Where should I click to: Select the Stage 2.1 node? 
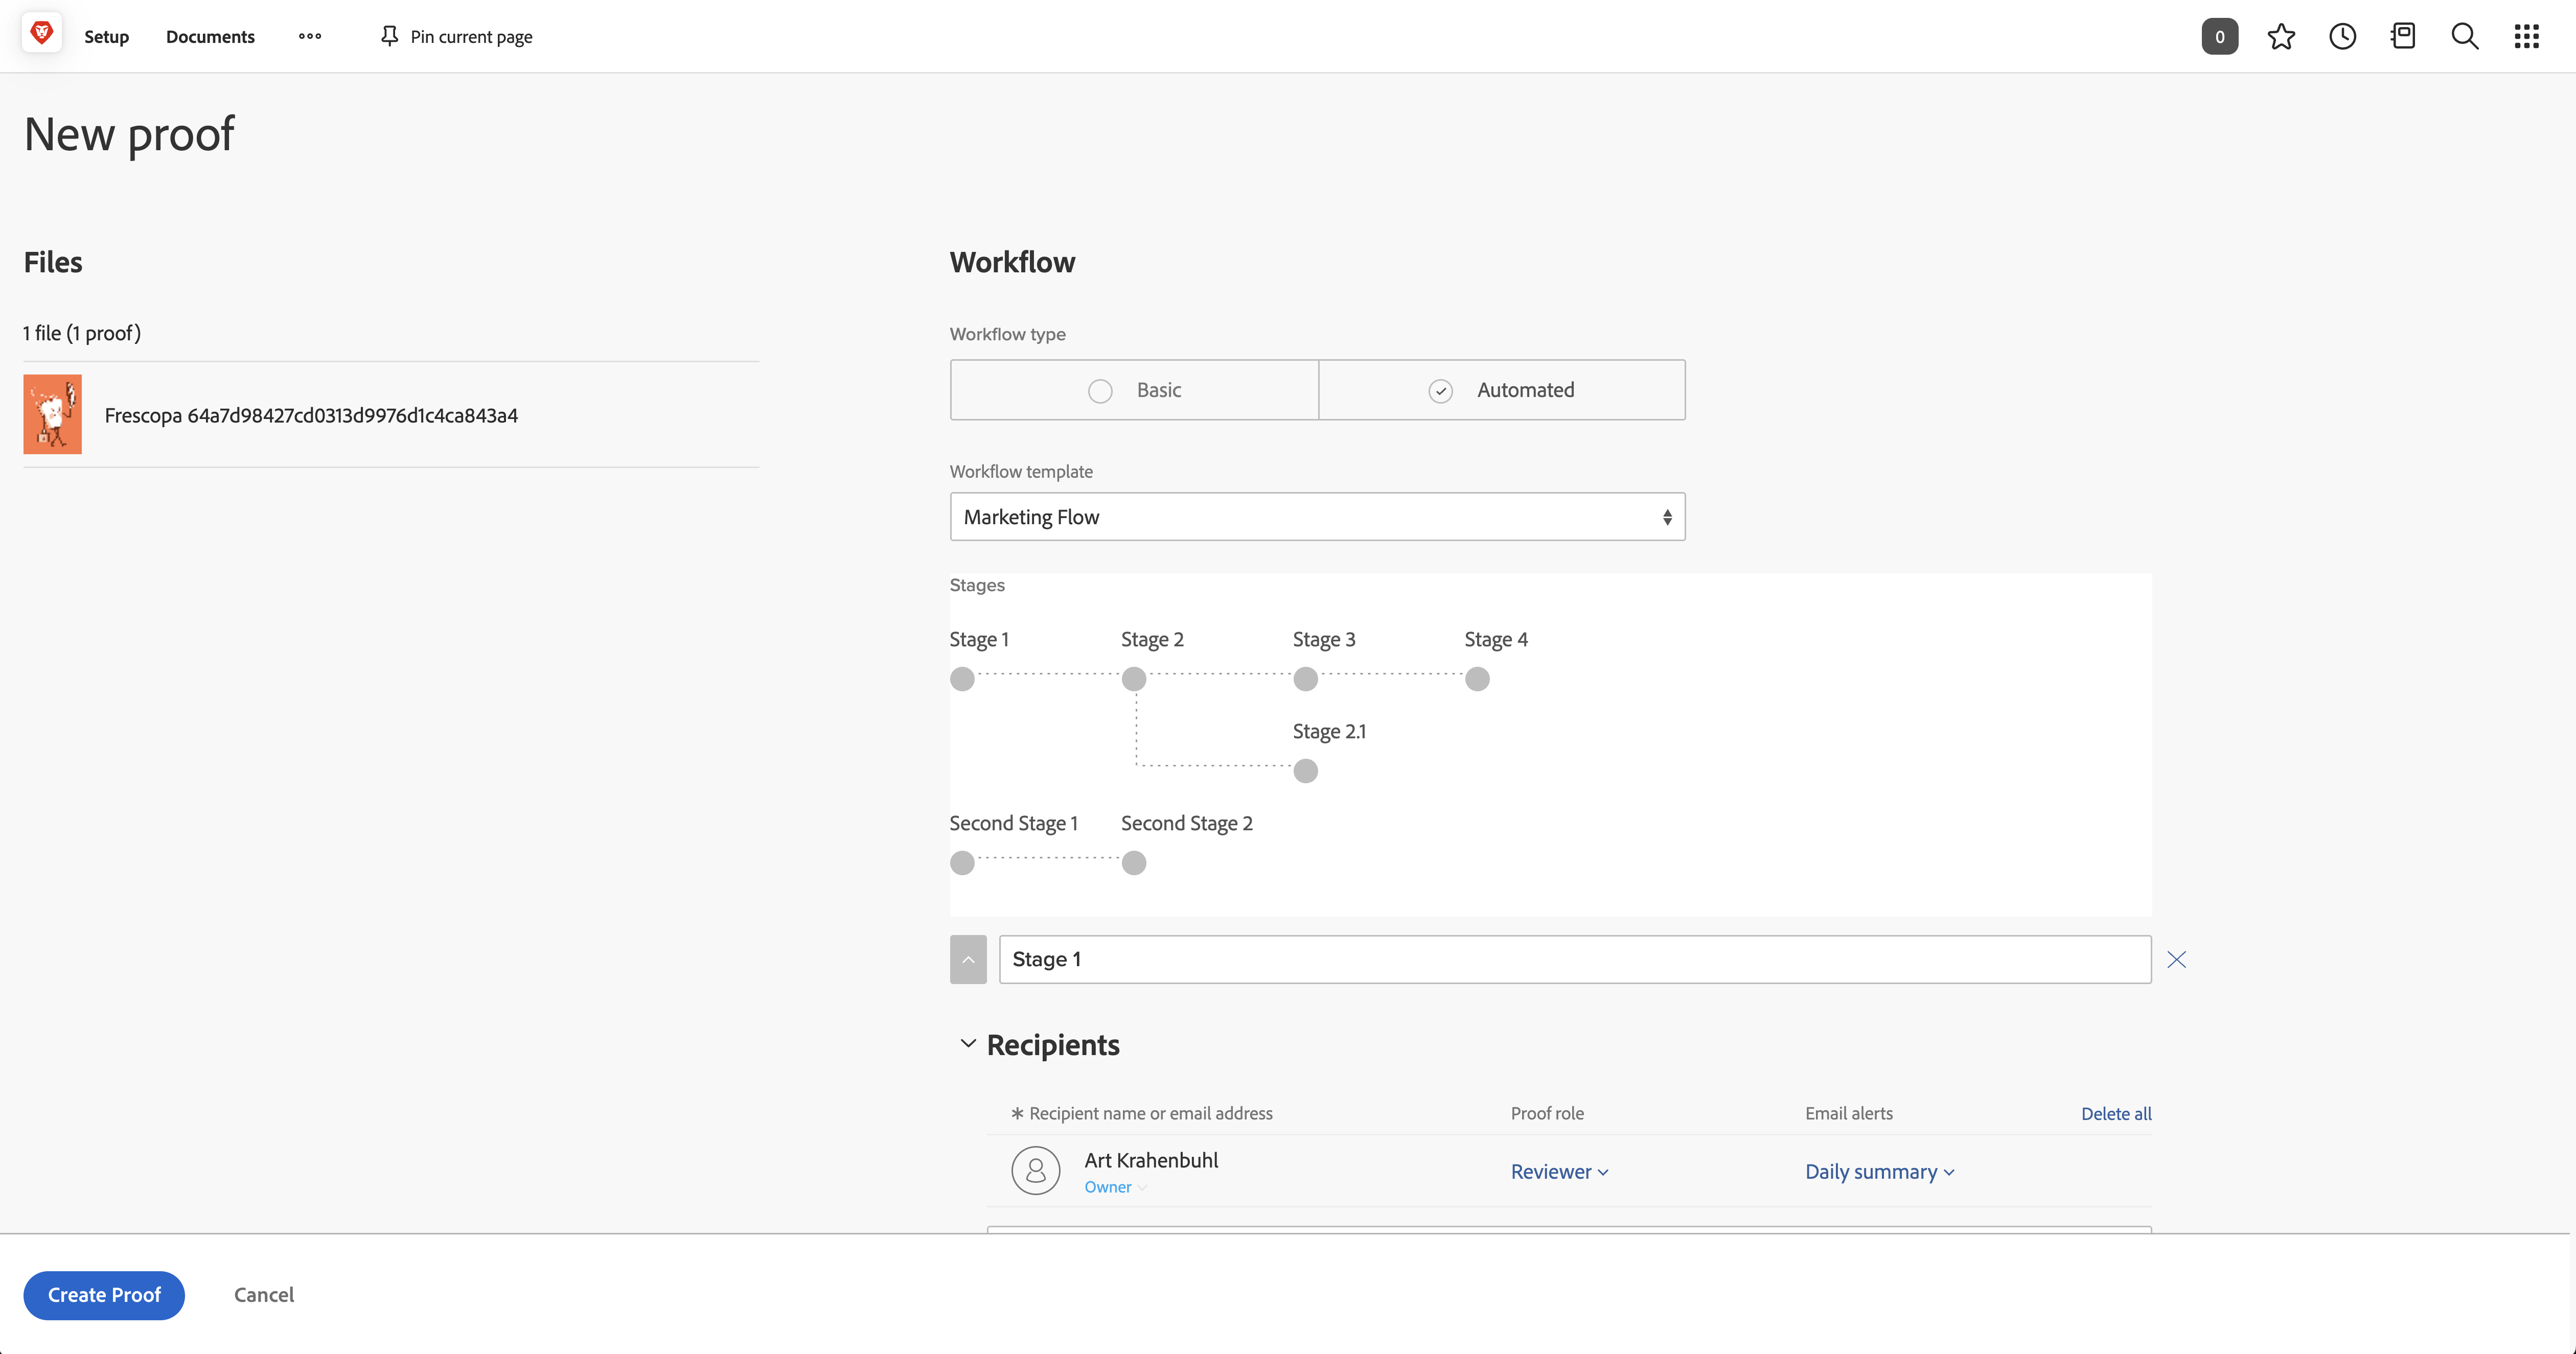(x=1305, y=771)
